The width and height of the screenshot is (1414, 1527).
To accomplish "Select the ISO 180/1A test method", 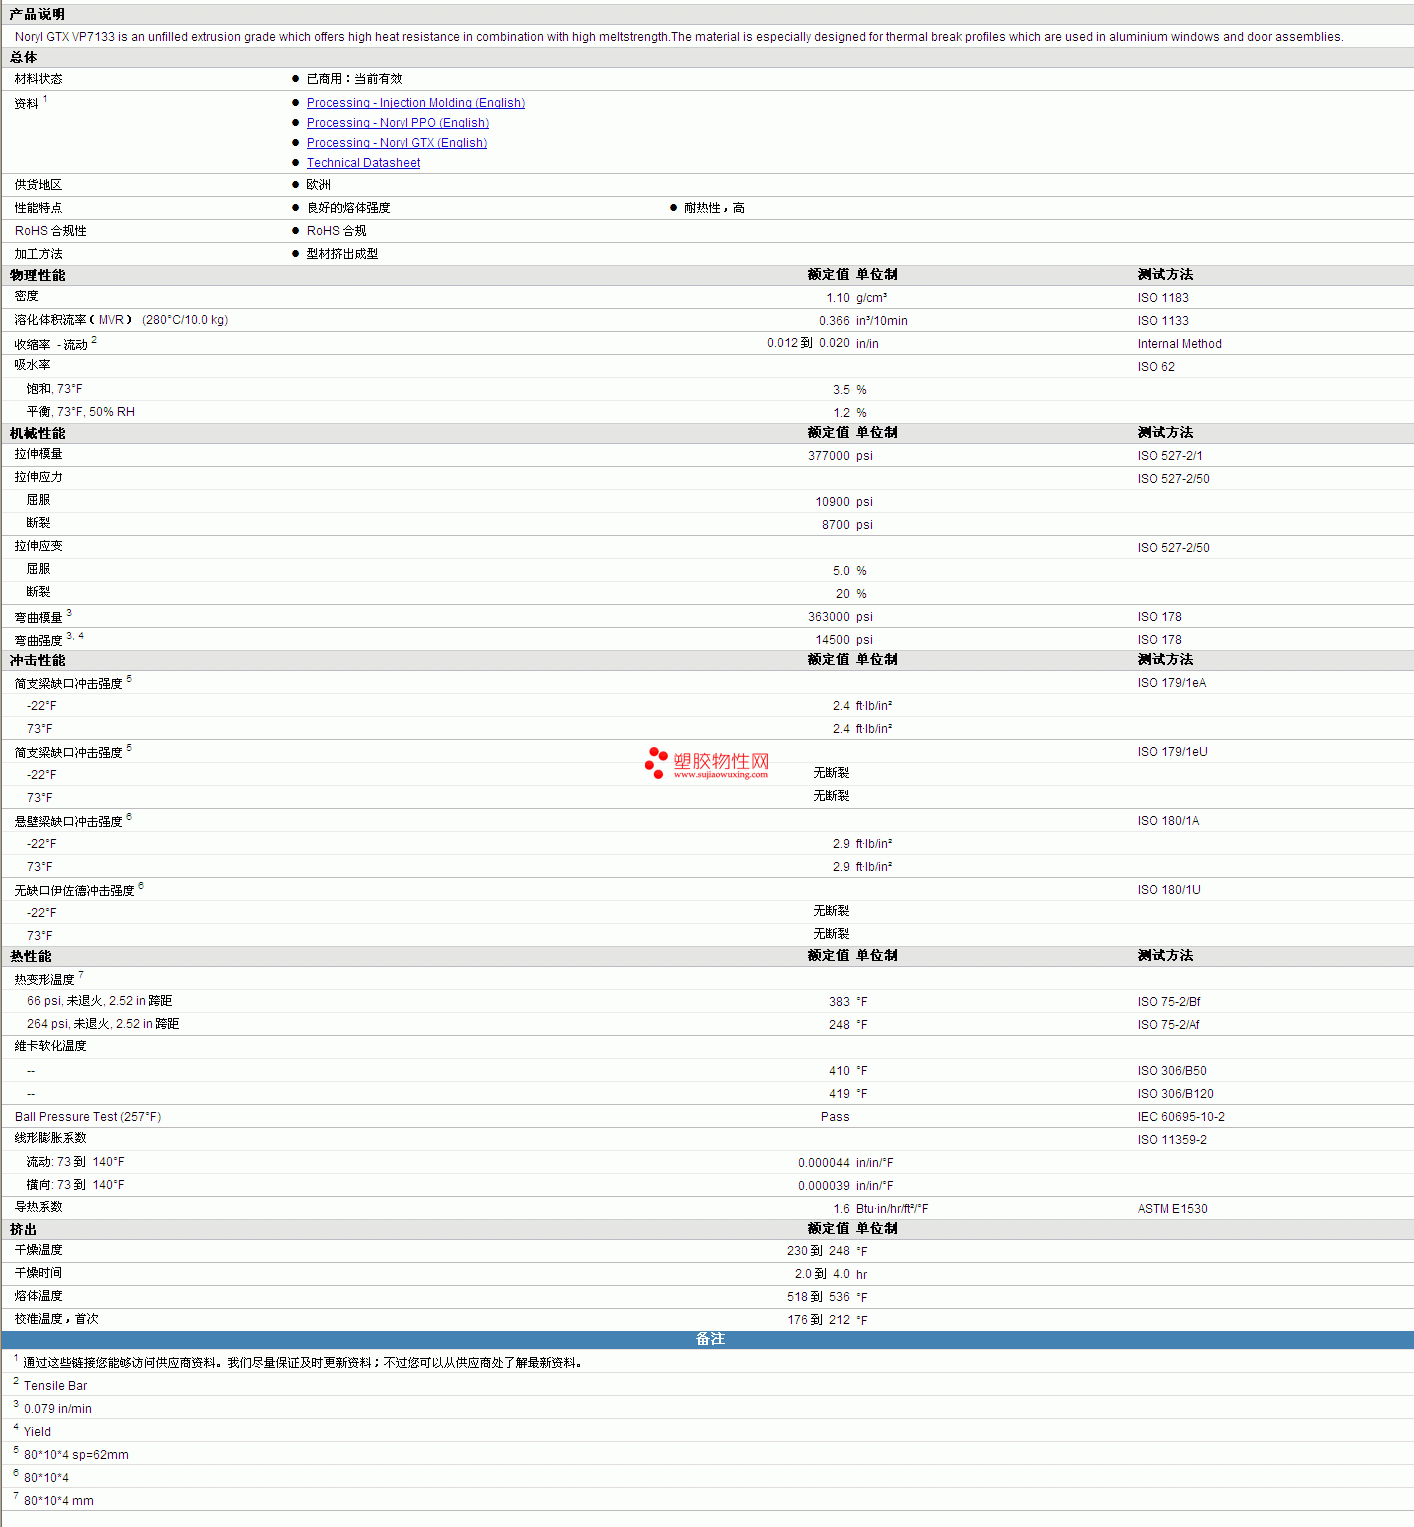I will click(x=1168, y=821).
